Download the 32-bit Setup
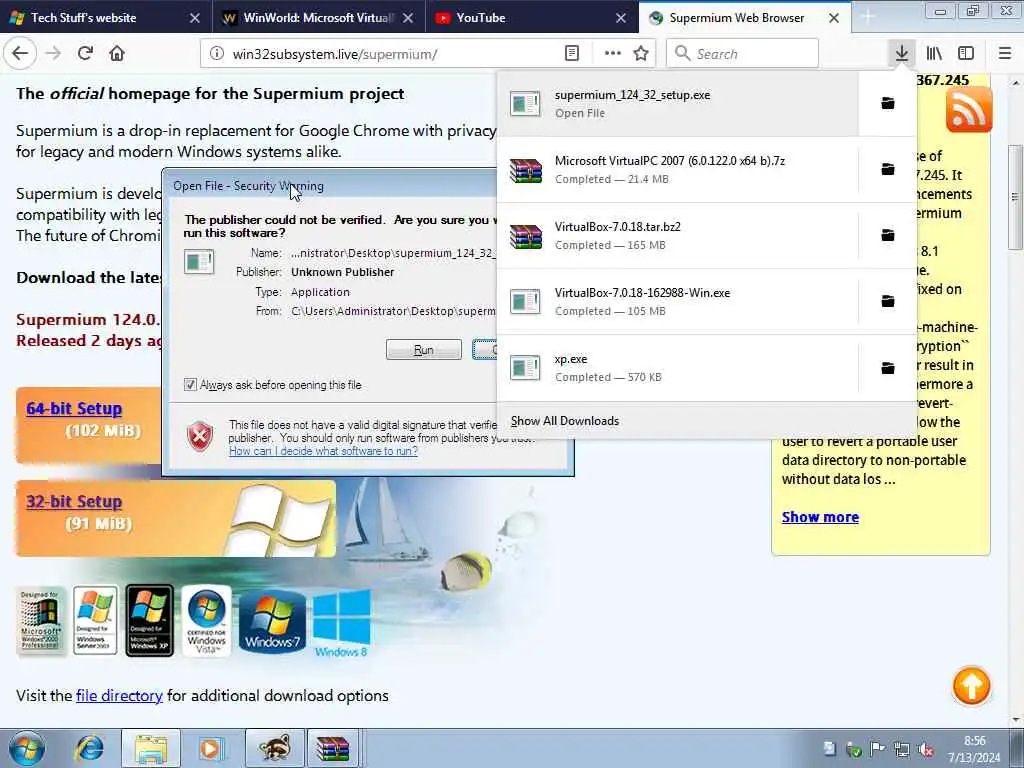Viewport: 1024px width, 768px height. [74, 502]
